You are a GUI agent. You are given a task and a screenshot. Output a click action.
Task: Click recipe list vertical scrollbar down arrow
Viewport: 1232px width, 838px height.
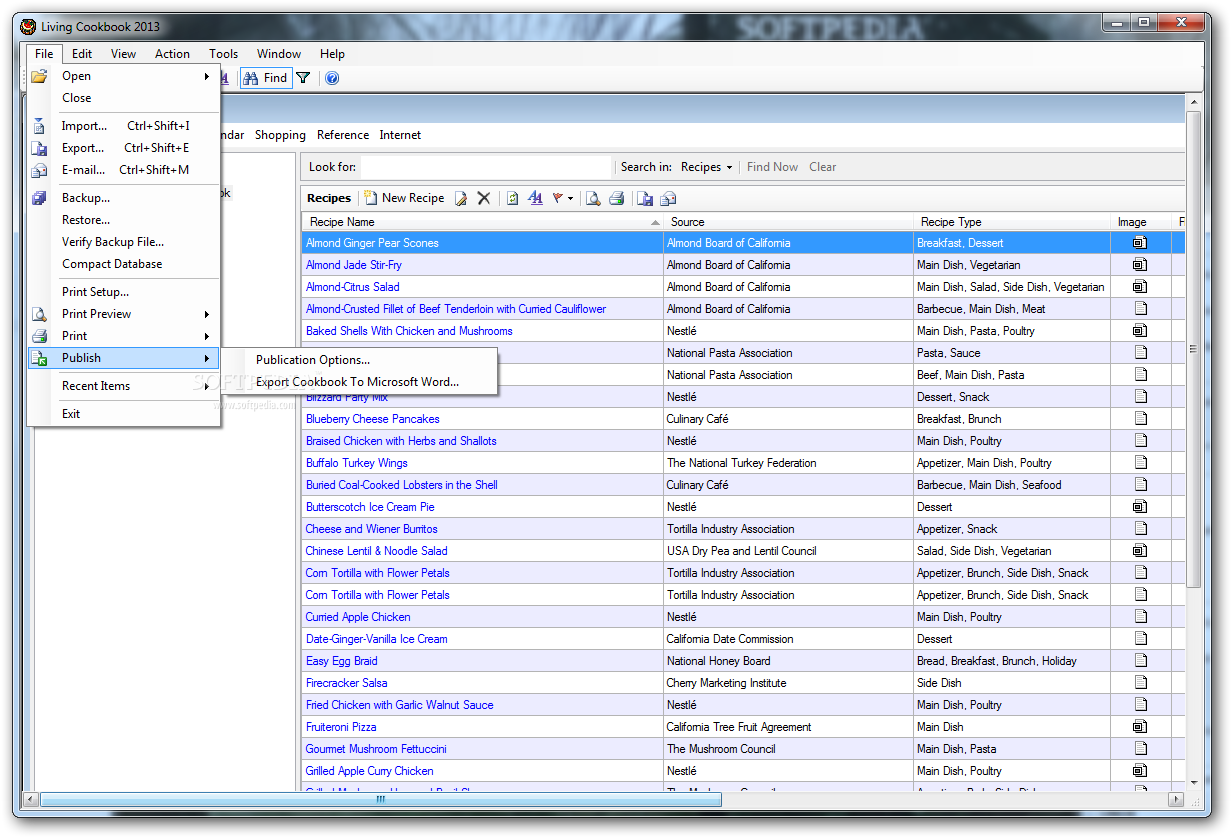point(1192,783)
